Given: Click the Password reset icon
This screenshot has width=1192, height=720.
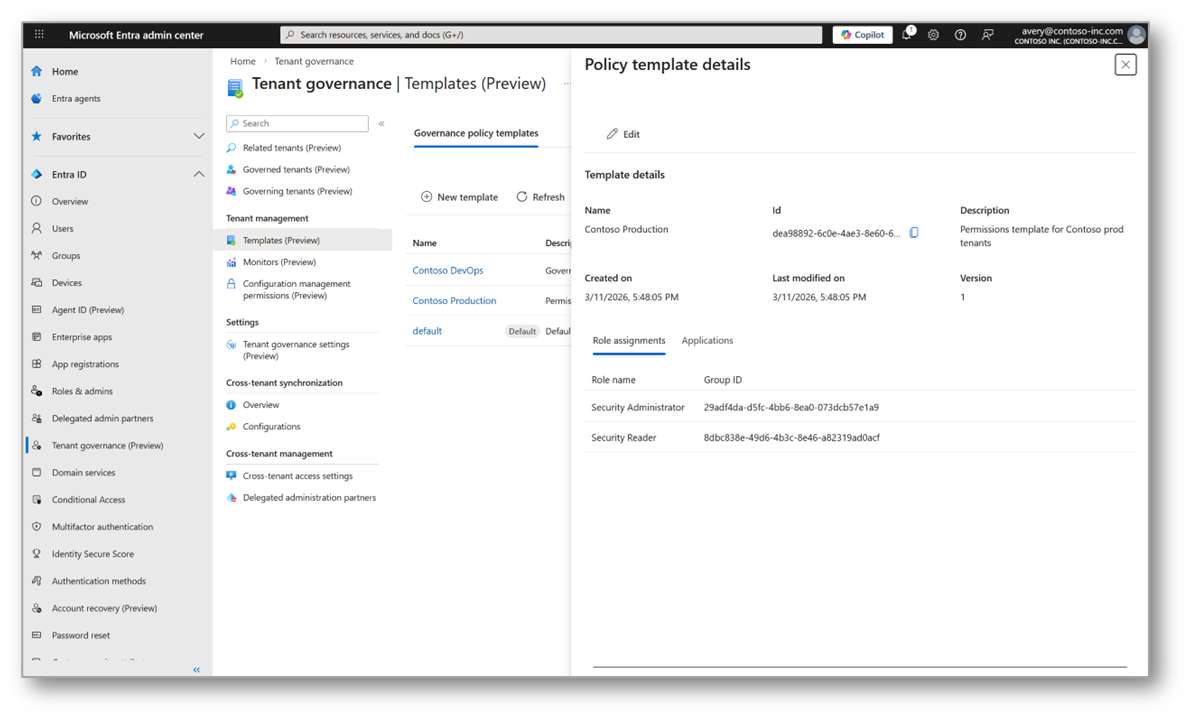Looking at the screenshot, I should click(36, 635).
